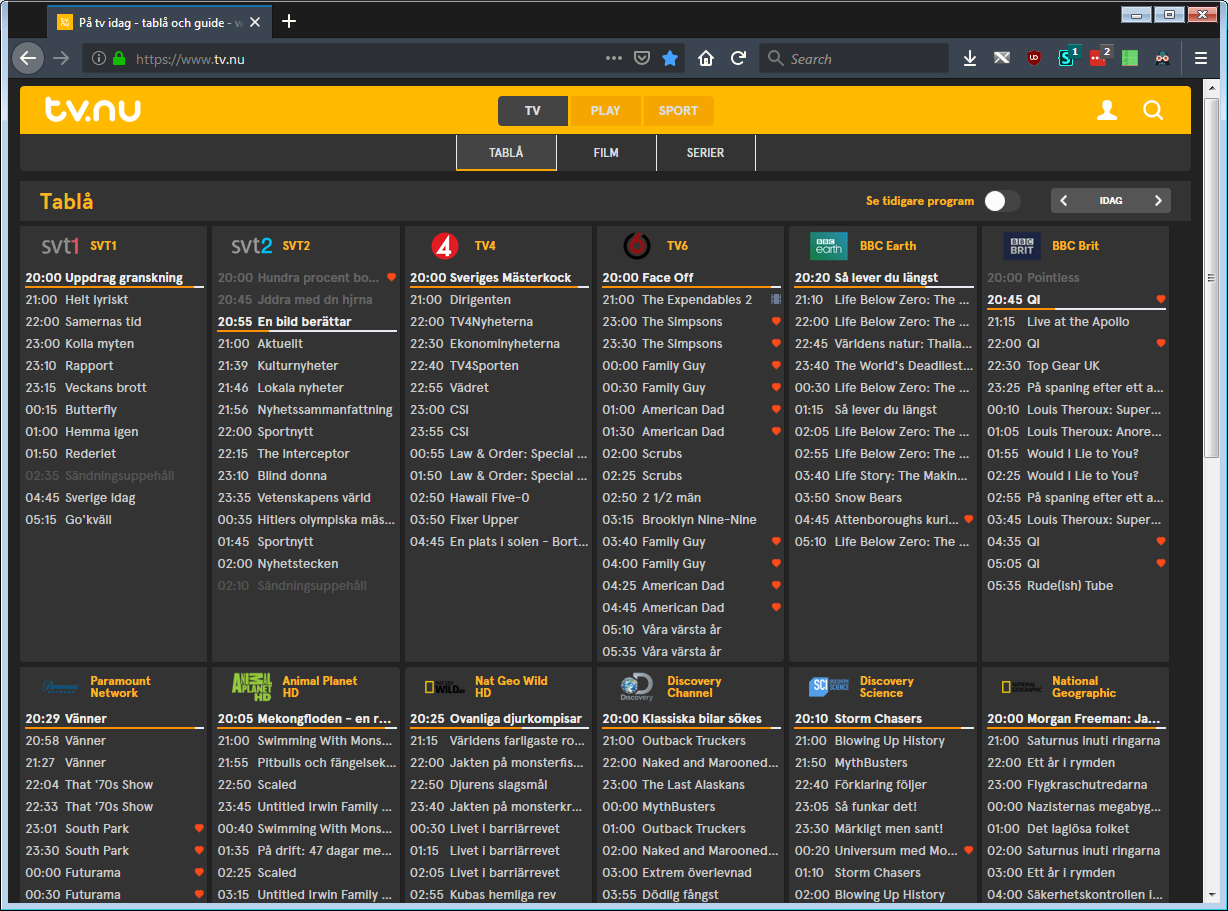Viewport: 1228px width, 911px height.
Task: Toggle heart on Family Guy 00:00
Action: [776, 366]
